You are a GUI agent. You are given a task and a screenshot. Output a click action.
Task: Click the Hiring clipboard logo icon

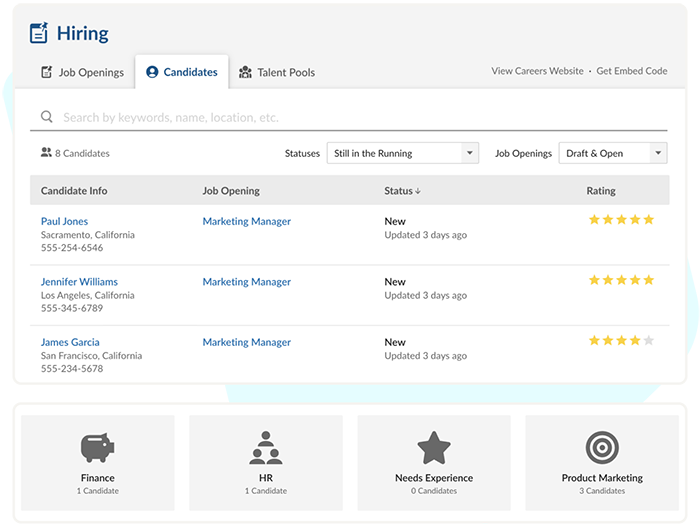pos(39,33)
